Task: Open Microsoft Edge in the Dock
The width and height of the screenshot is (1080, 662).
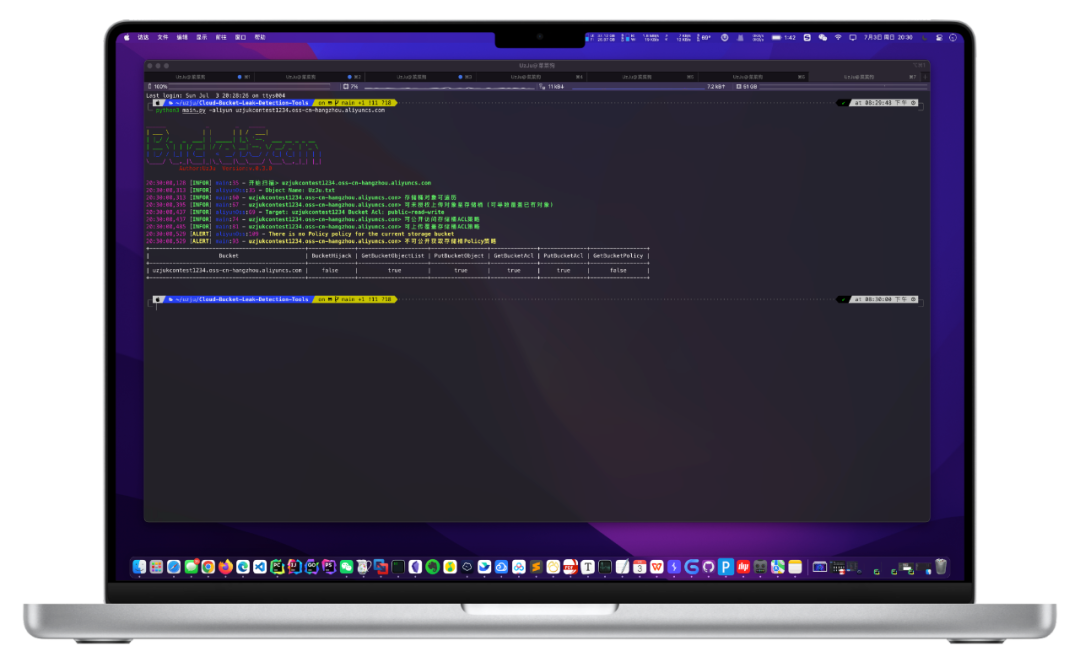Action: (x=243, y=567)
